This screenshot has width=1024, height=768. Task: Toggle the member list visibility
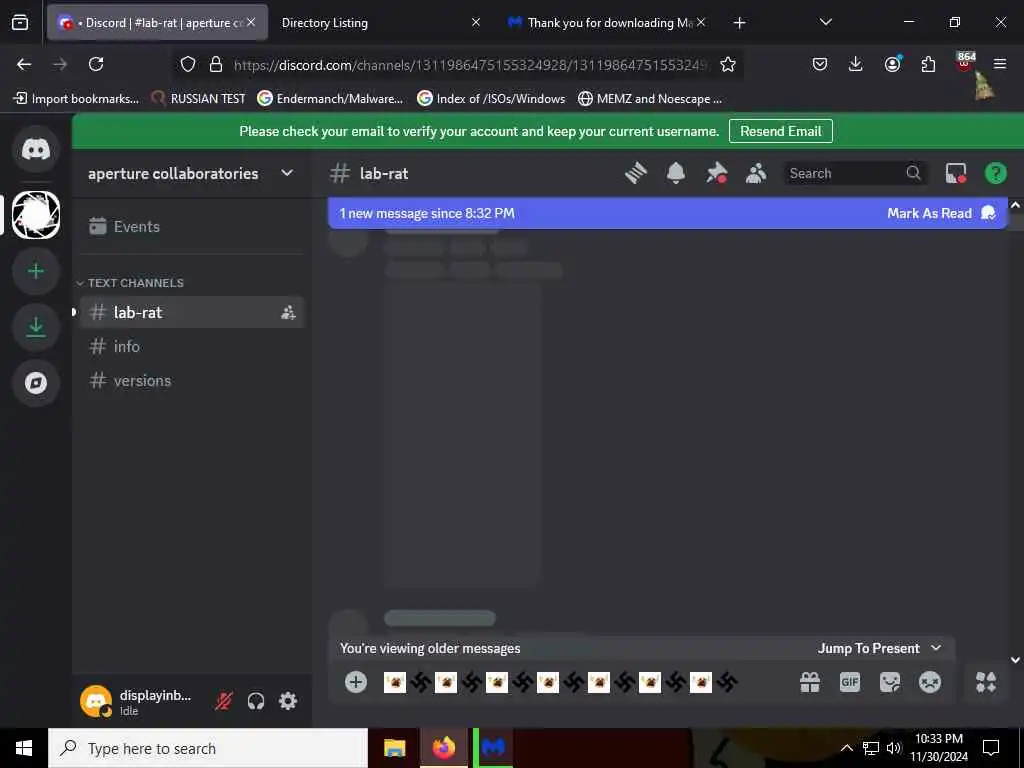756,173
